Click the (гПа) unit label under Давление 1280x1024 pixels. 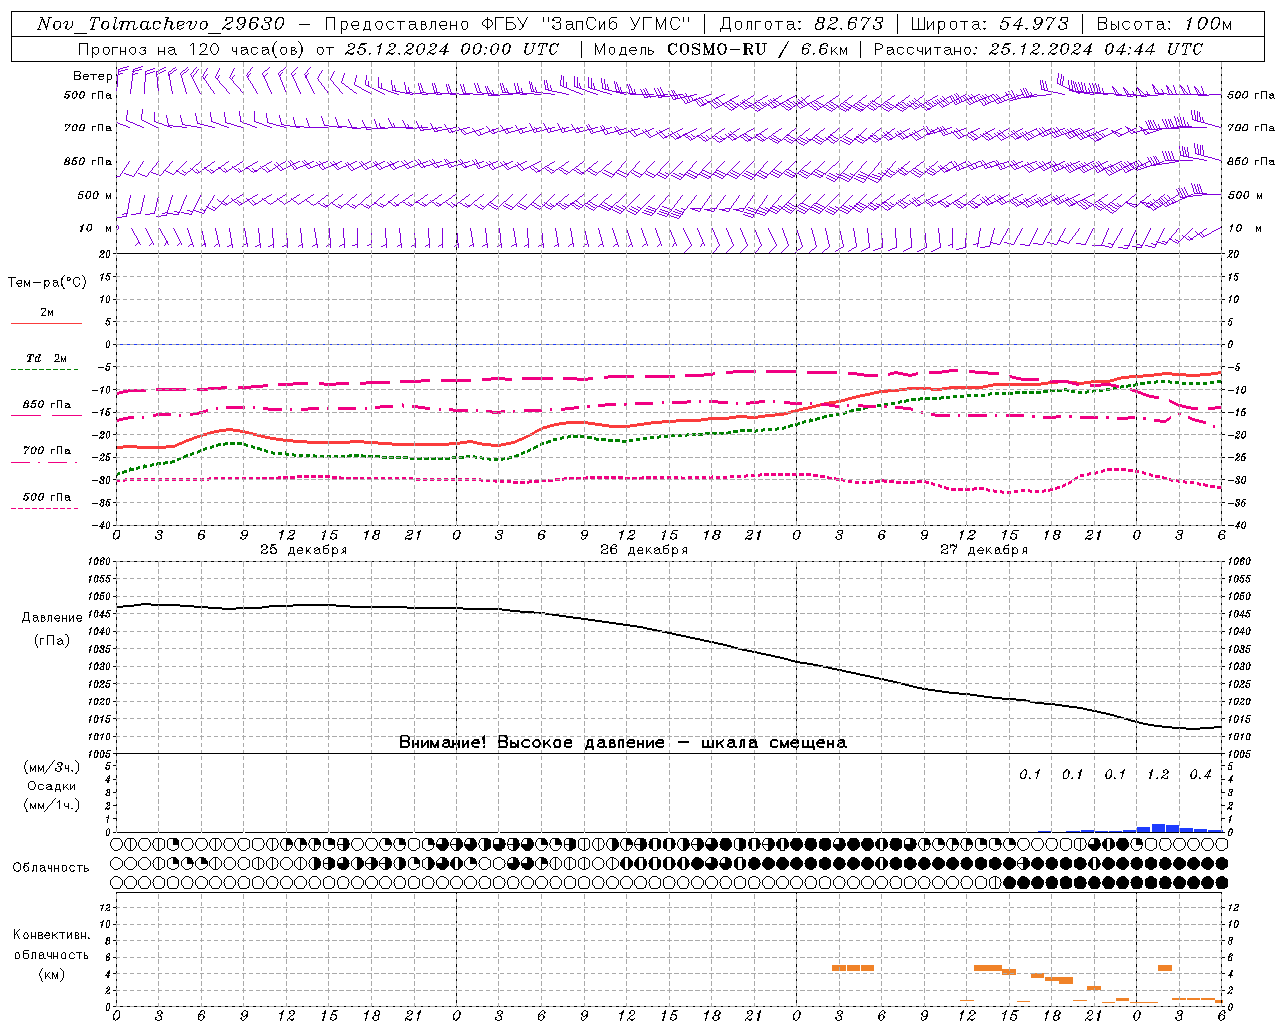click(52, 640)
